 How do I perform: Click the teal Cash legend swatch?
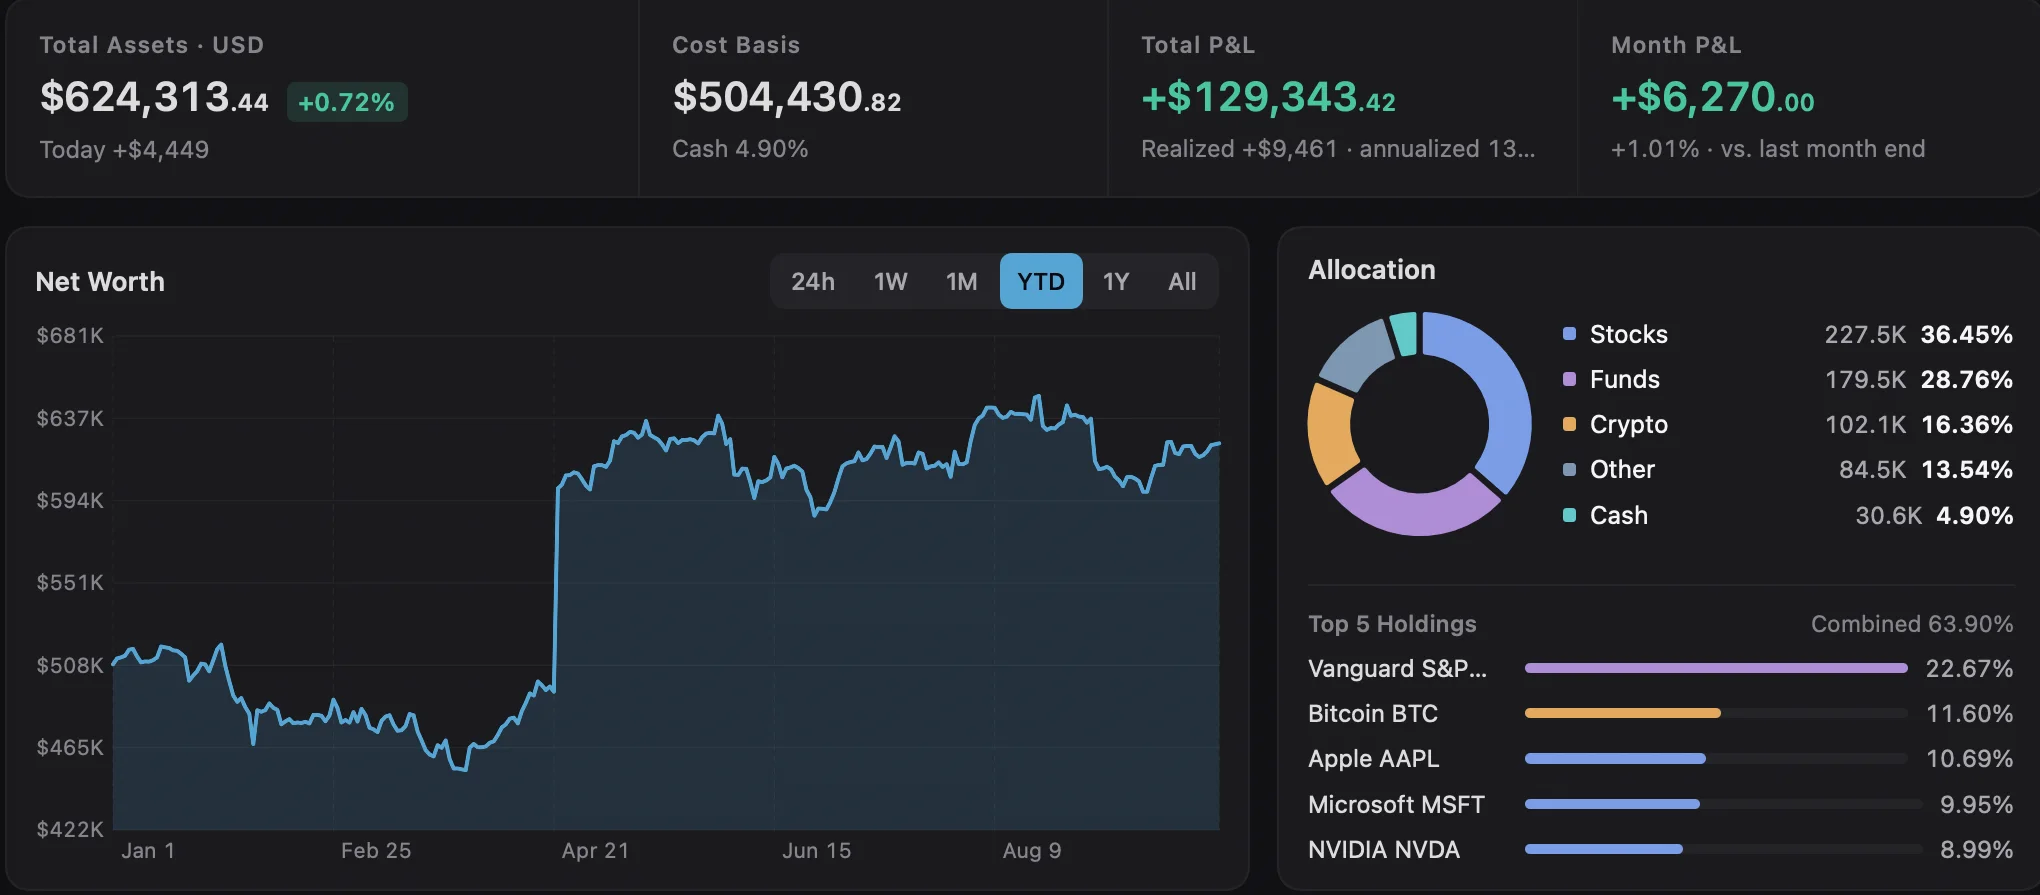coord(1569,515)
